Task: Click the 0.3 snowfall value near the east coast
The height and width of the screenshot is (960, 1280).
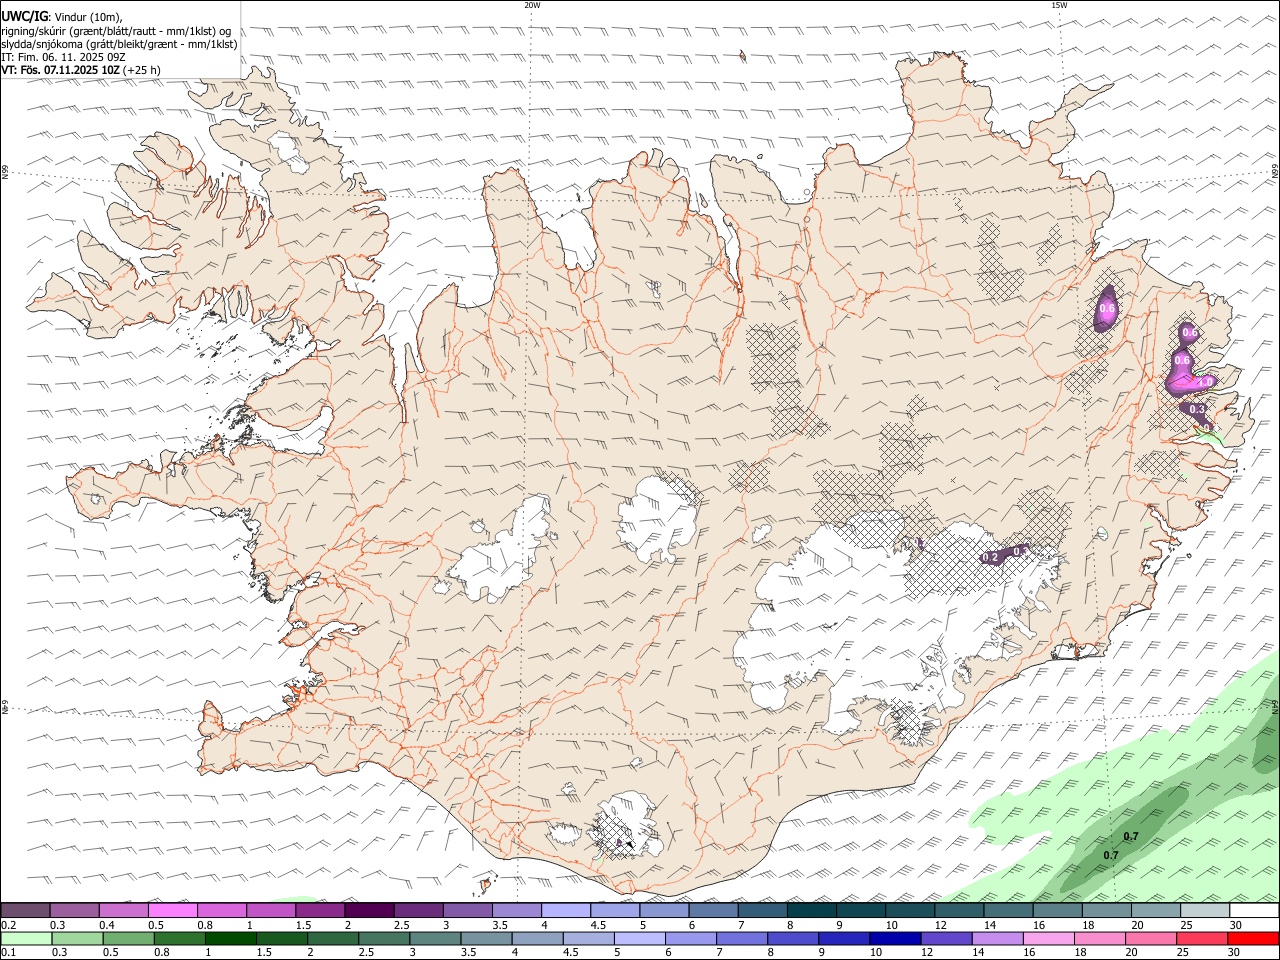Action: (x=1197, y=409)
